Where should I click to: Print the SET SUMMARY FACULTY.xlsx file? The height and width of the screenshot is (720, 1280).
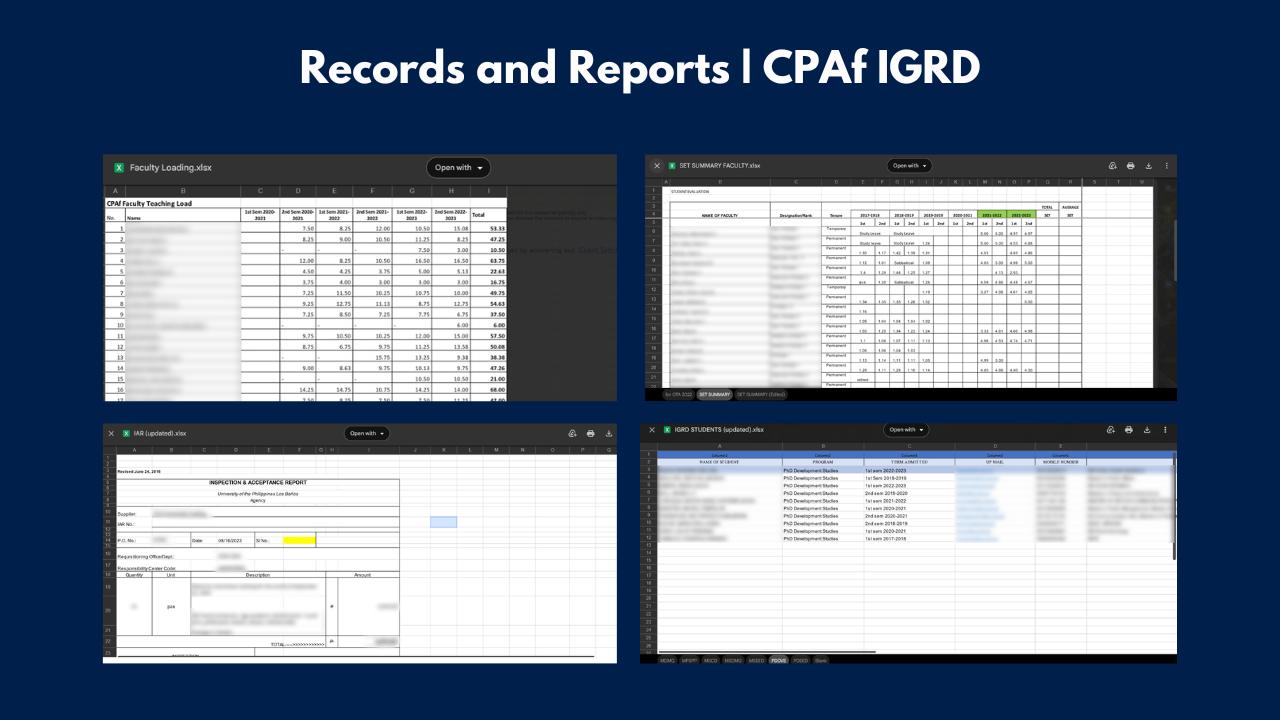click(x=1130, y=166)
